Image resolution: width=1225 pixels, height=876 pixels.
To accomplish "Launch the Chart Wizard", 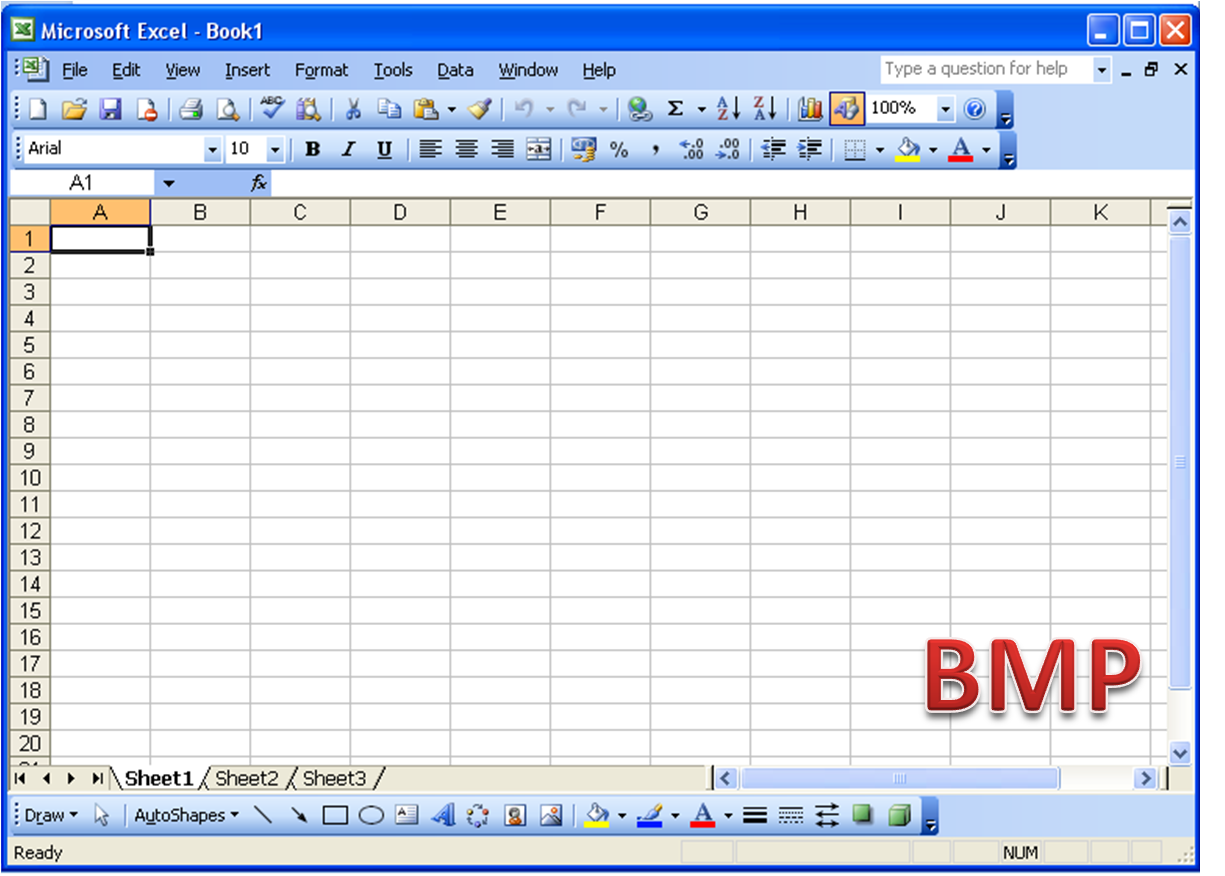I will click(x=810, y=109).
